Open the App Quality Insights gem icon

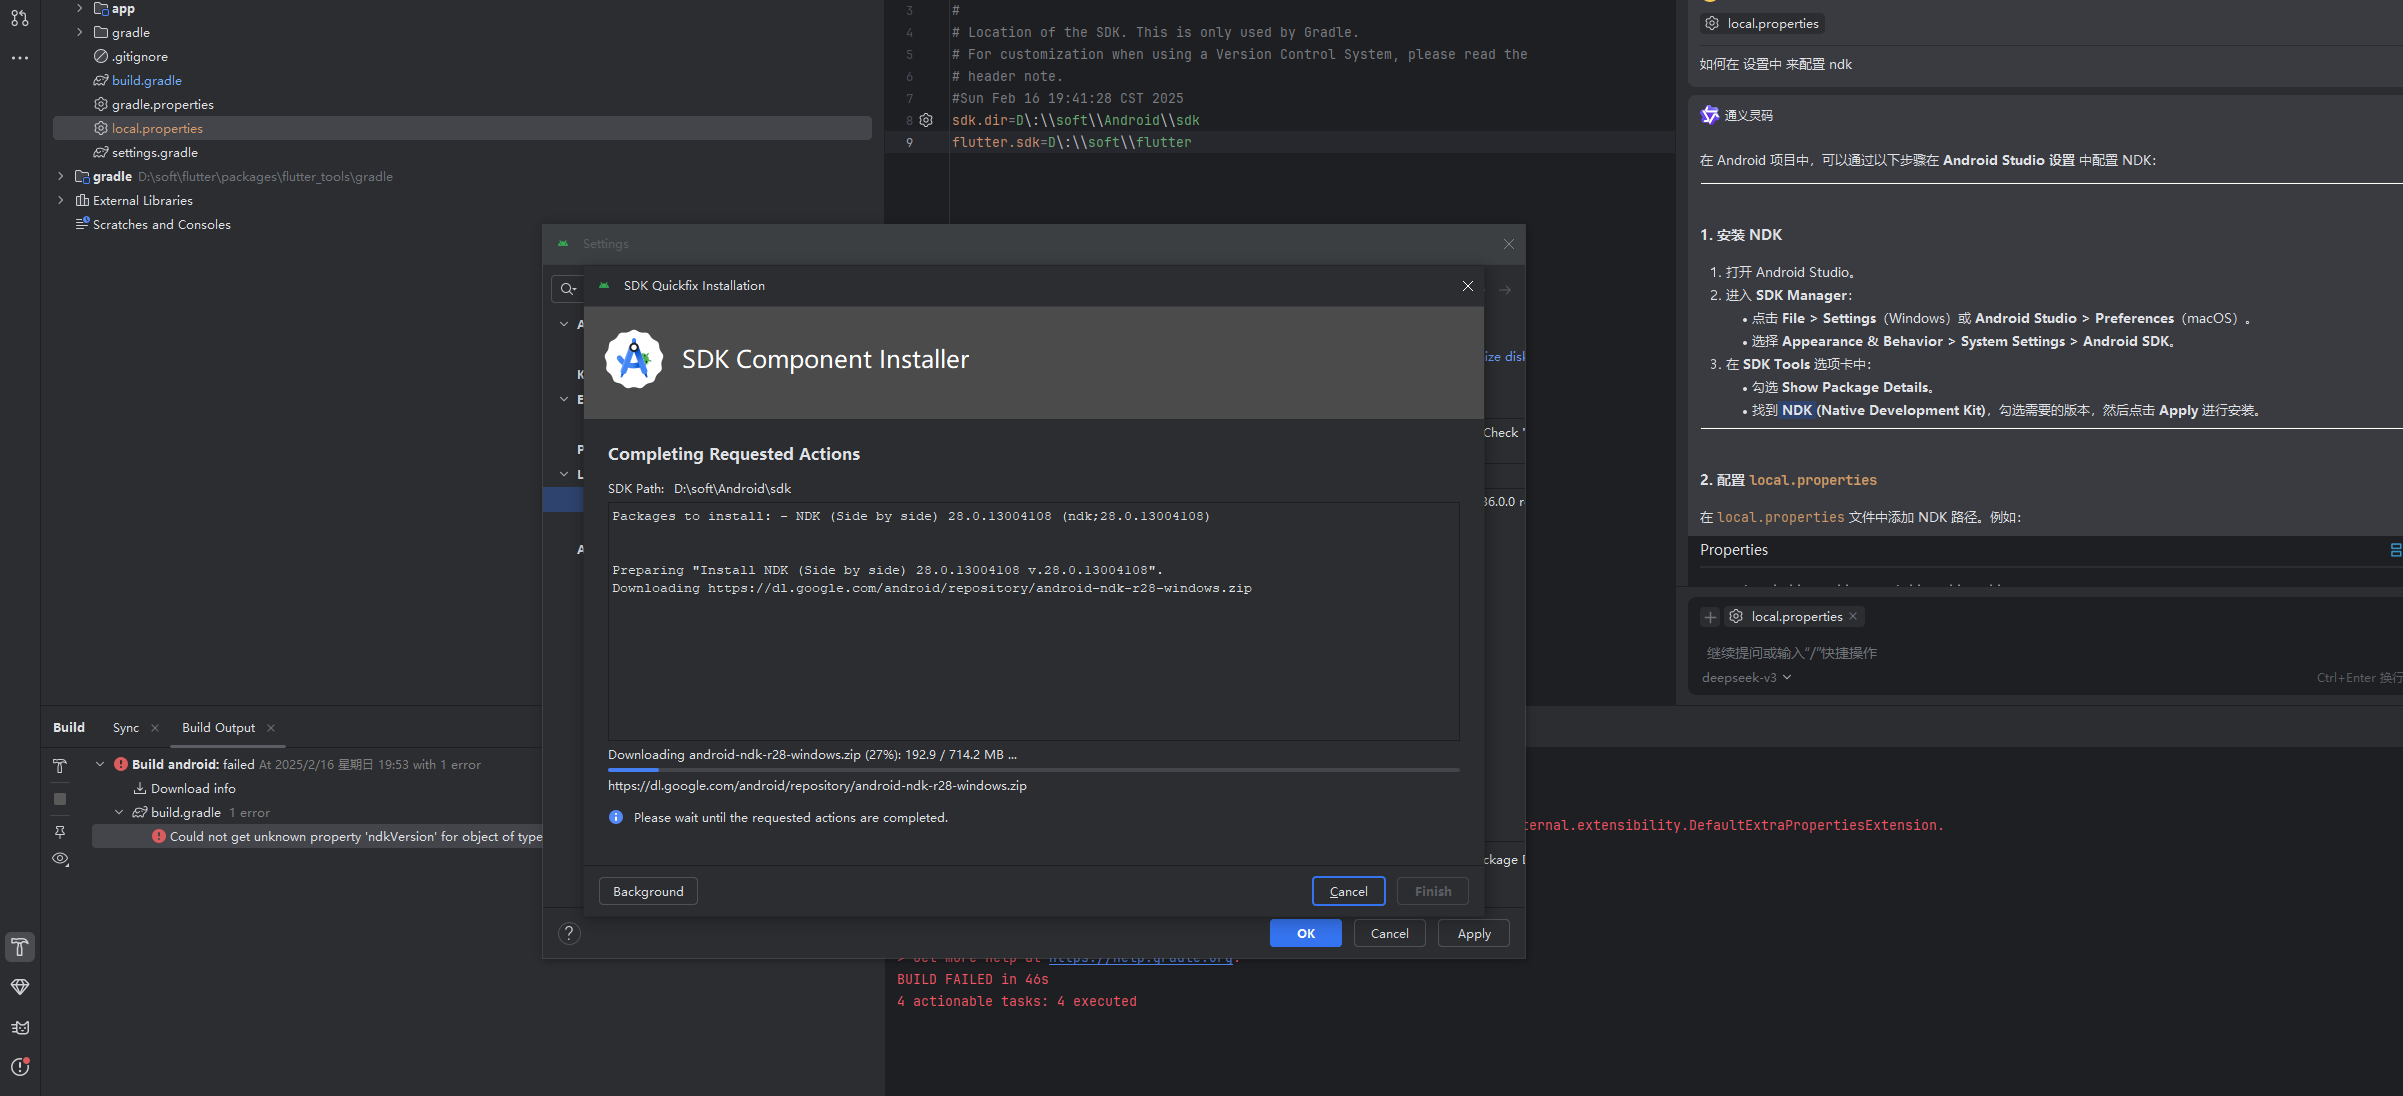click(x=20, y=987)
